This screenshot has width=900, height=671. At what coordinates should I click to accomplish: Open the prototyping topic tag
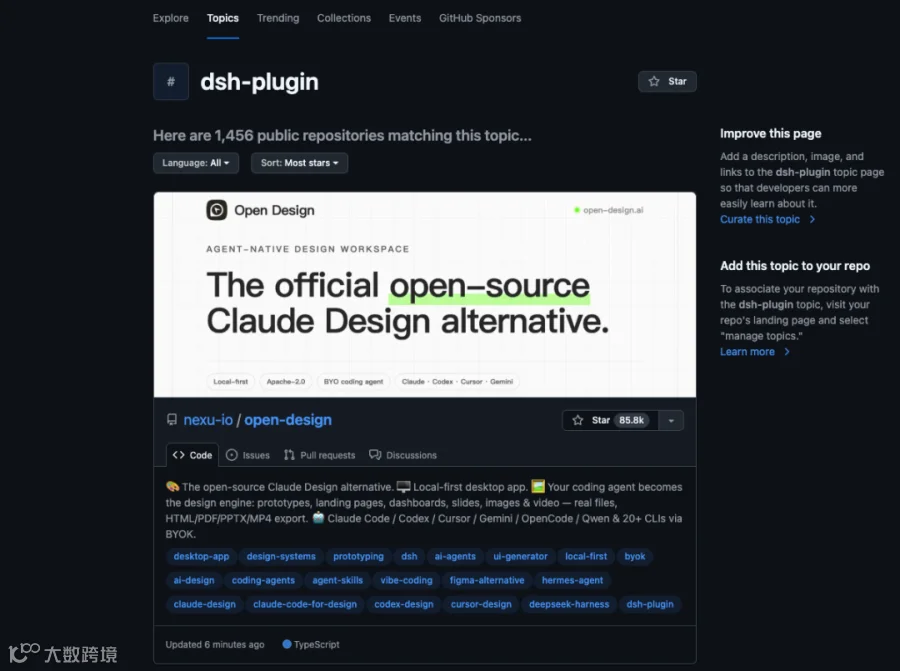coord(358,556)
